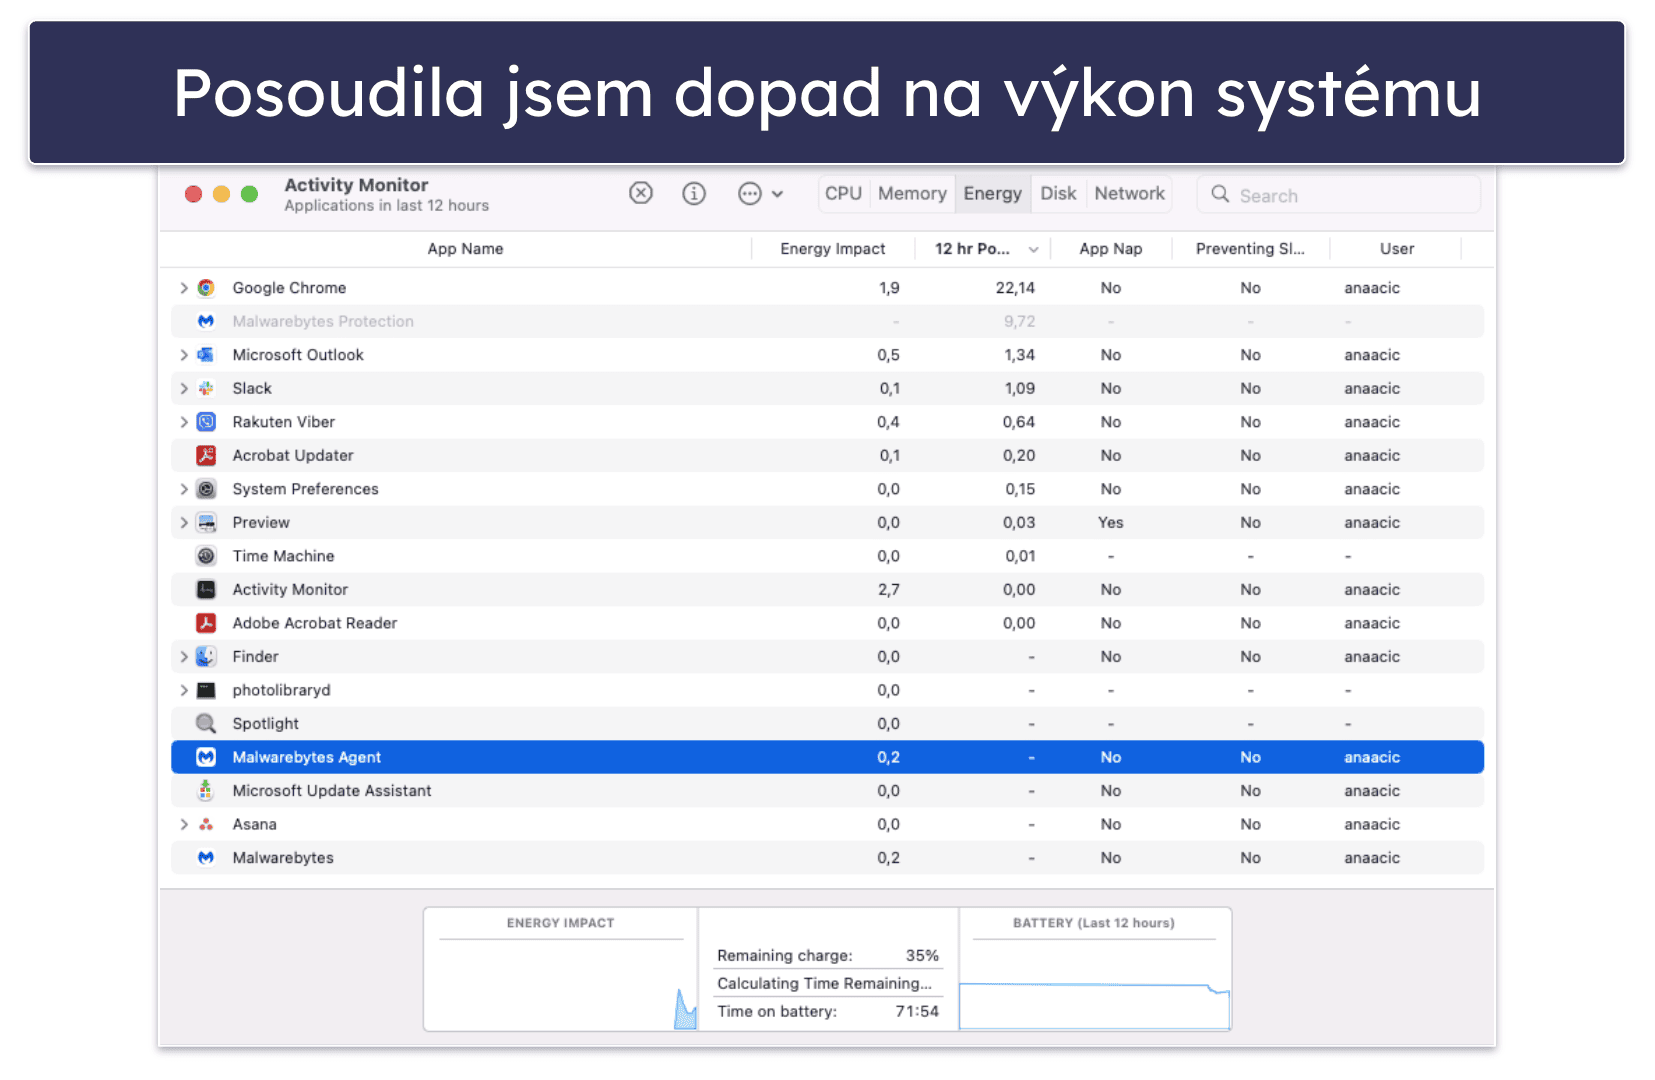Screen dimensions: 1655x1080
Task: Select the Spotlight row name
Action: (265, 723)
